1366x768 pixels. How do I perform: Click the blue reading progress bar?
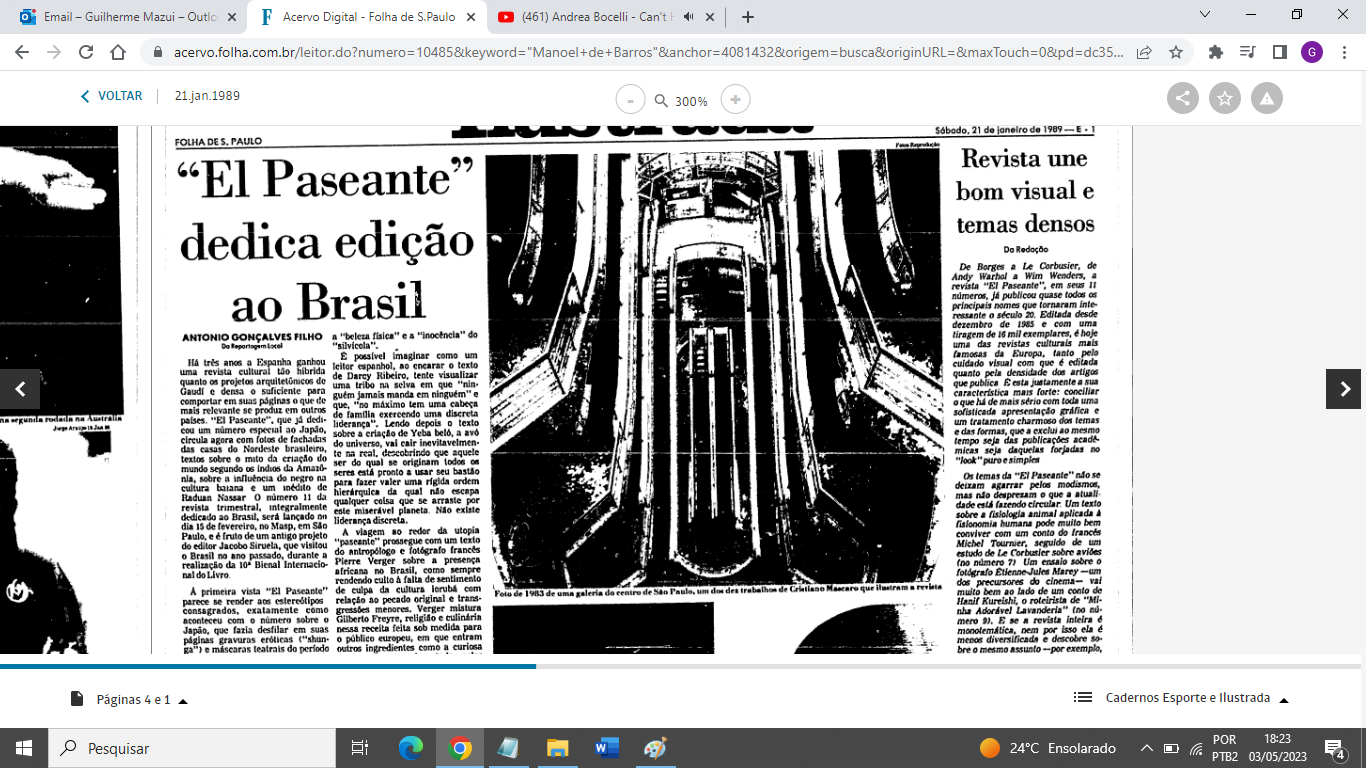click(x=268, y=665)
